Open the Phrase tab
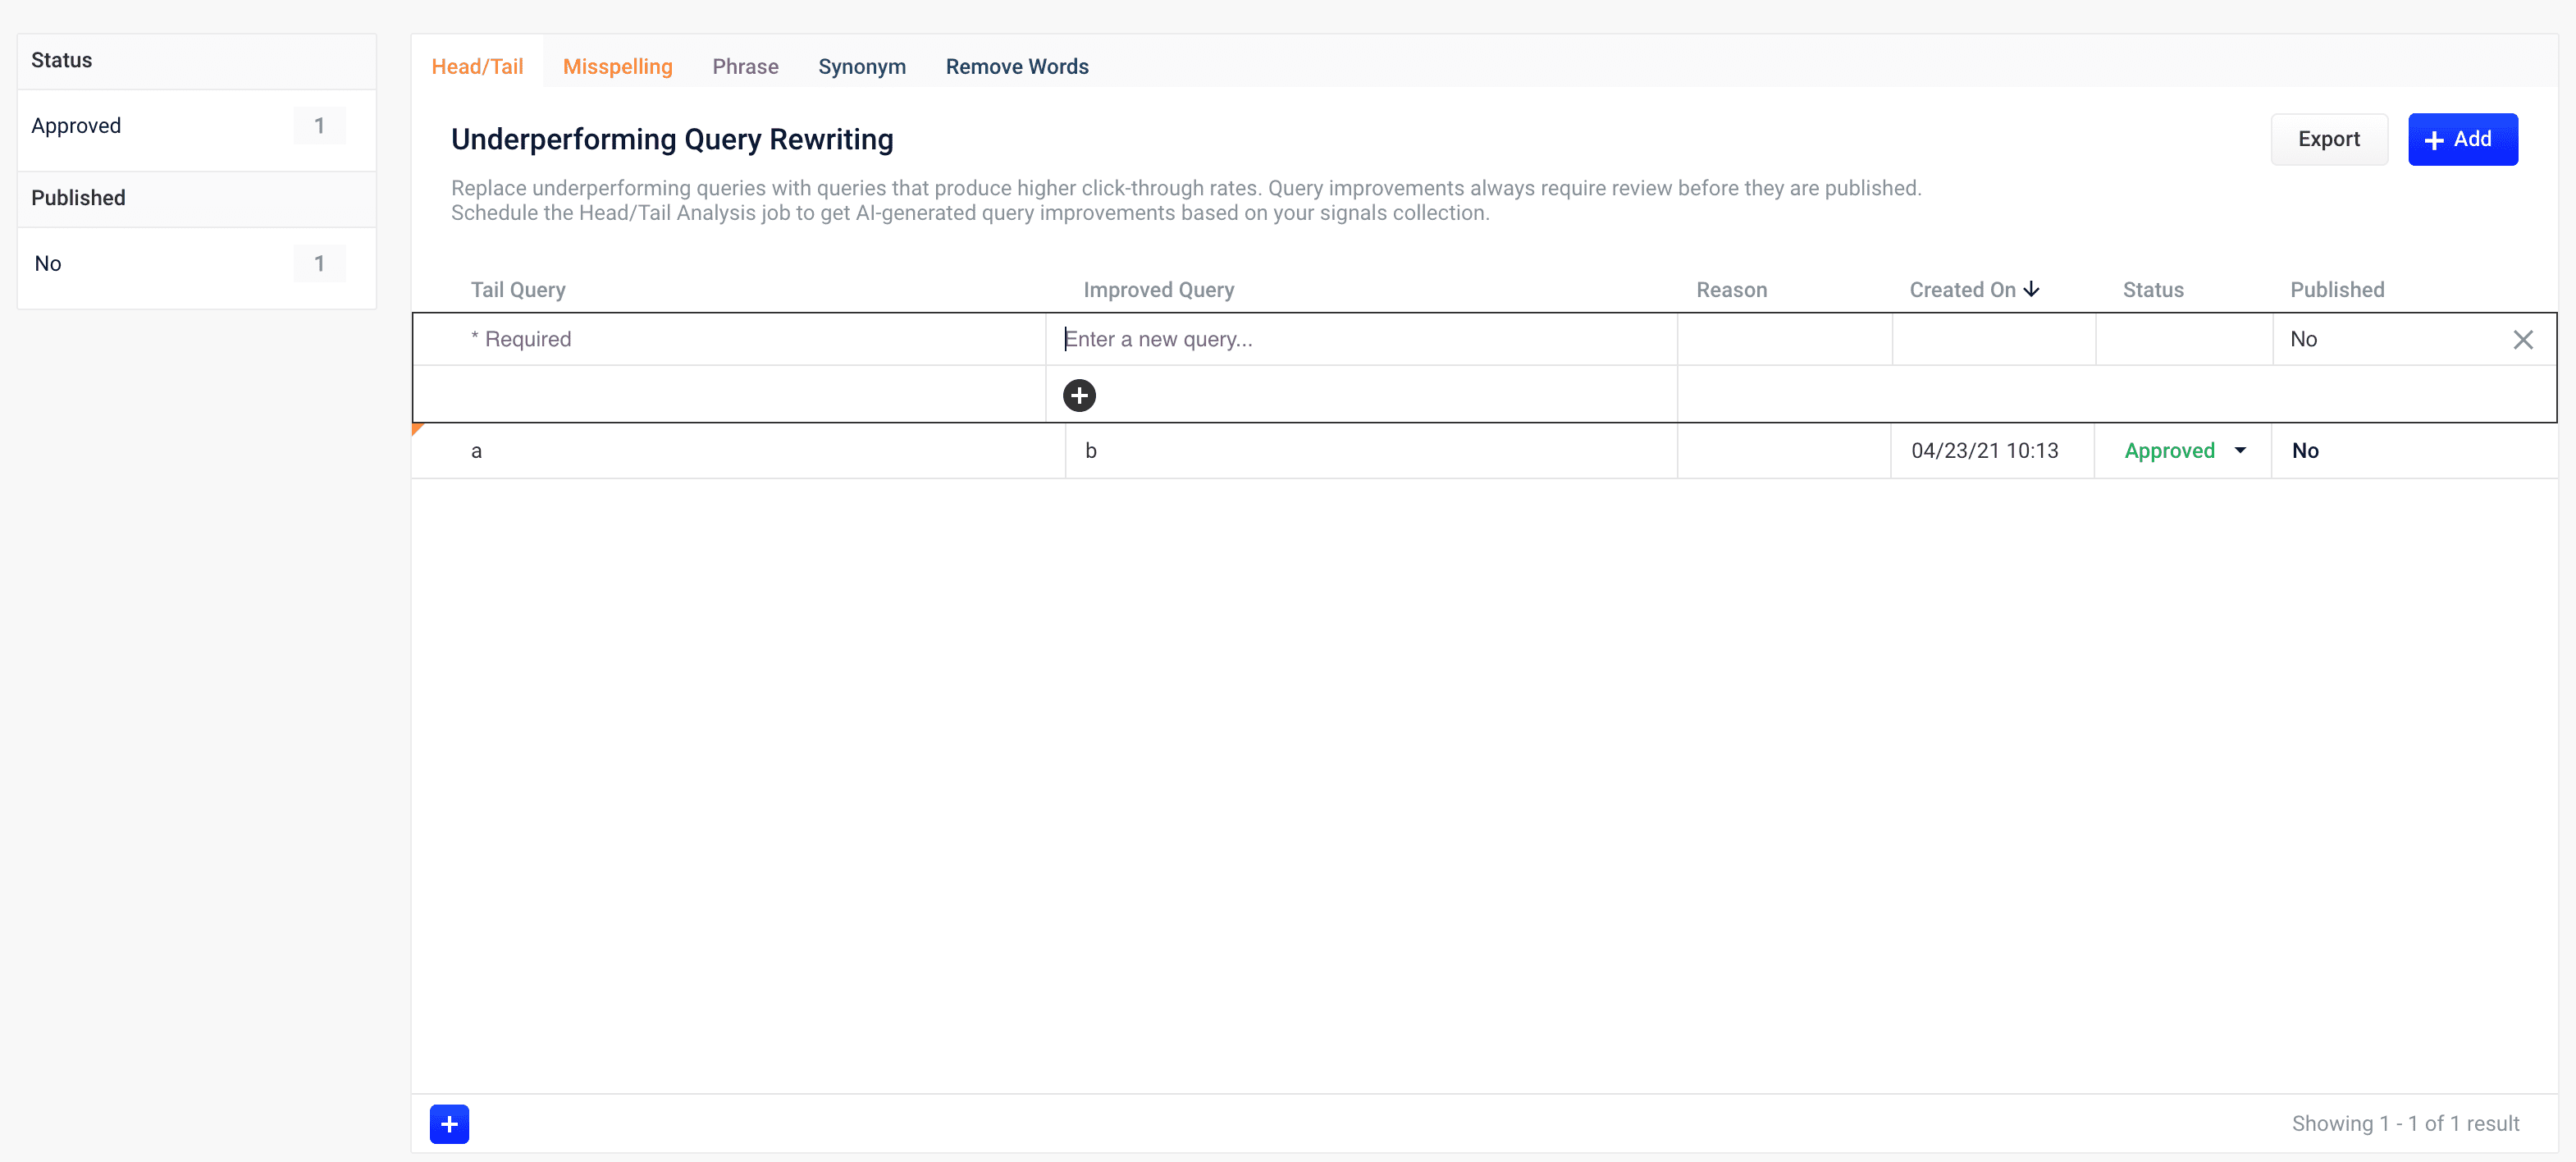Image resolution: width=2576 pixels, height=1162 pixels. click(744, 66)
